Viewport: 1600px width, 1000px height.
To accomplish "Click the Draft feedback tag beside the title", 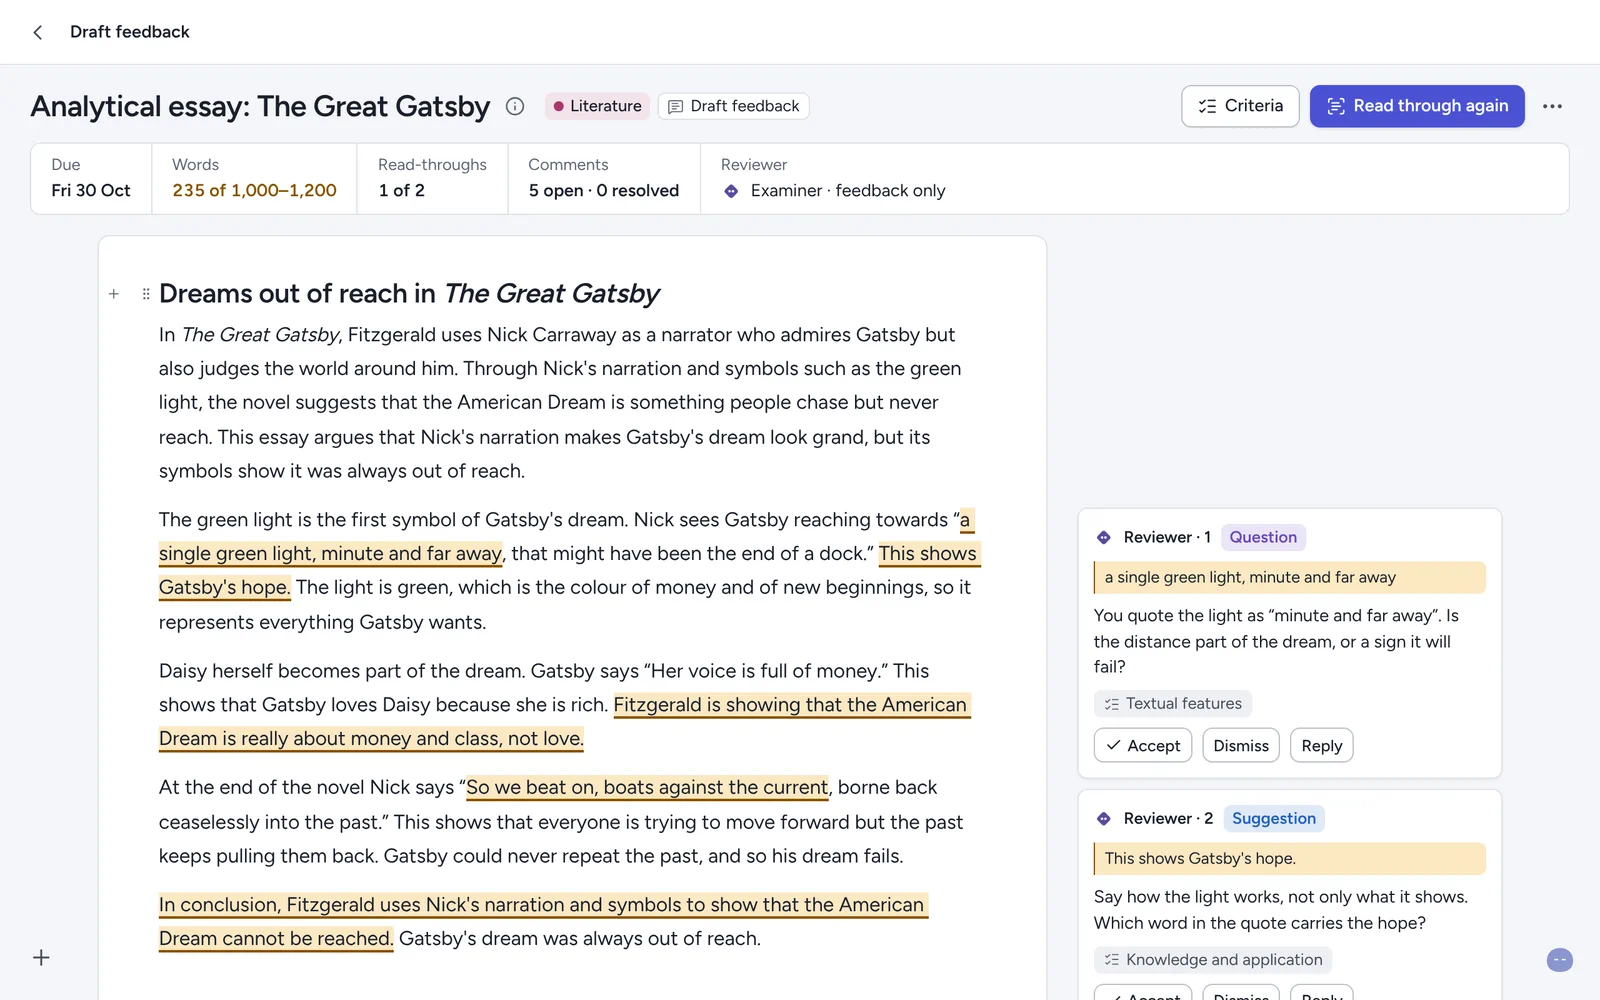I will [x=734, y=106].
